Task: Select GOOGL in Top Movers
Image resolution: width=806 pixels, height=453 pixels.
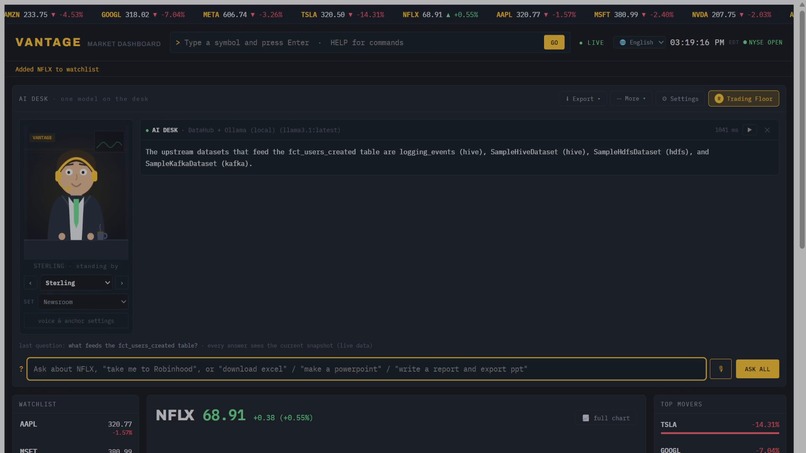Action: click(x=720, y=449)
